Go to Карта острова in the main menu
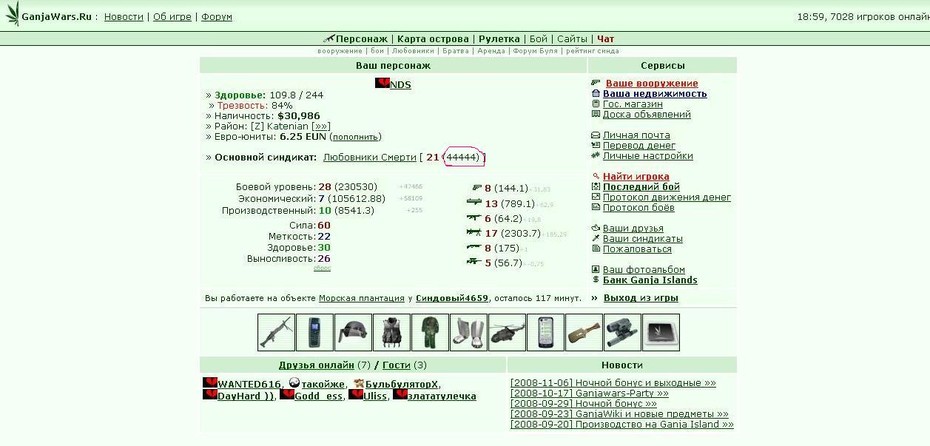Viewport: 930px width, 446px height. point(433,39)
